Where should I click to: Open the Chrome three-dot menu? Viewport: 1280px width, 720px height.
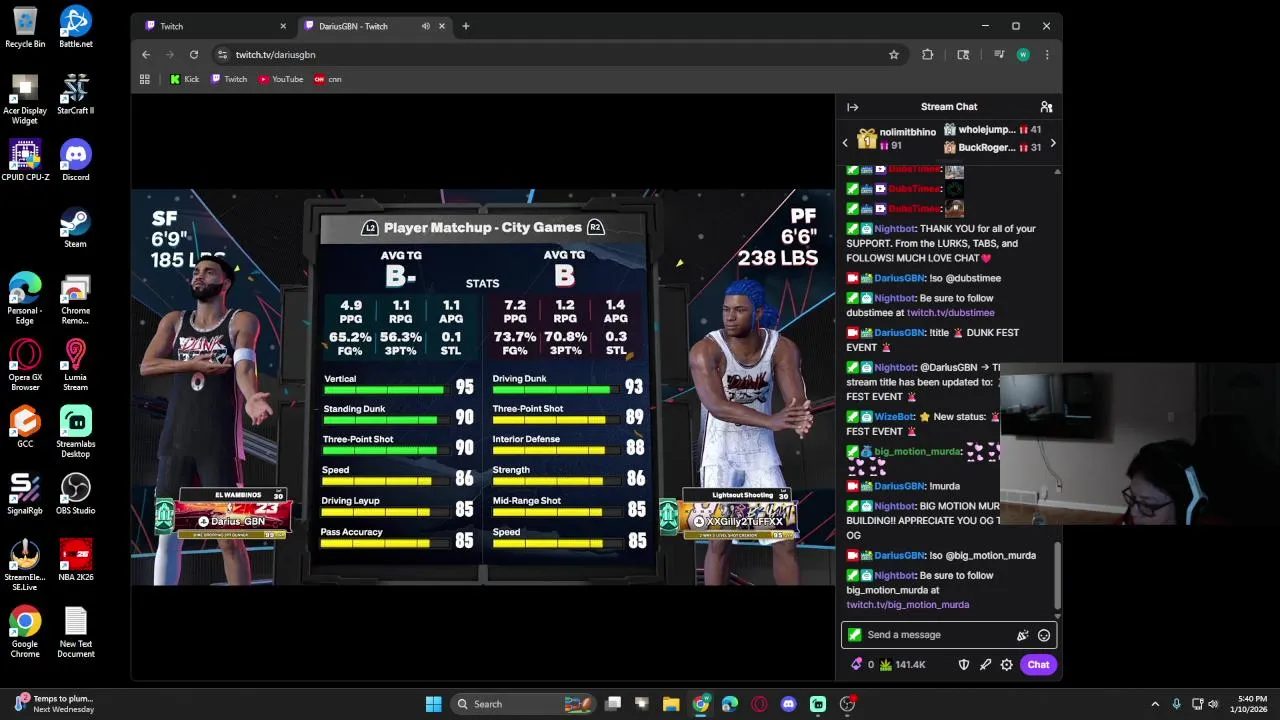[1047, 55]
